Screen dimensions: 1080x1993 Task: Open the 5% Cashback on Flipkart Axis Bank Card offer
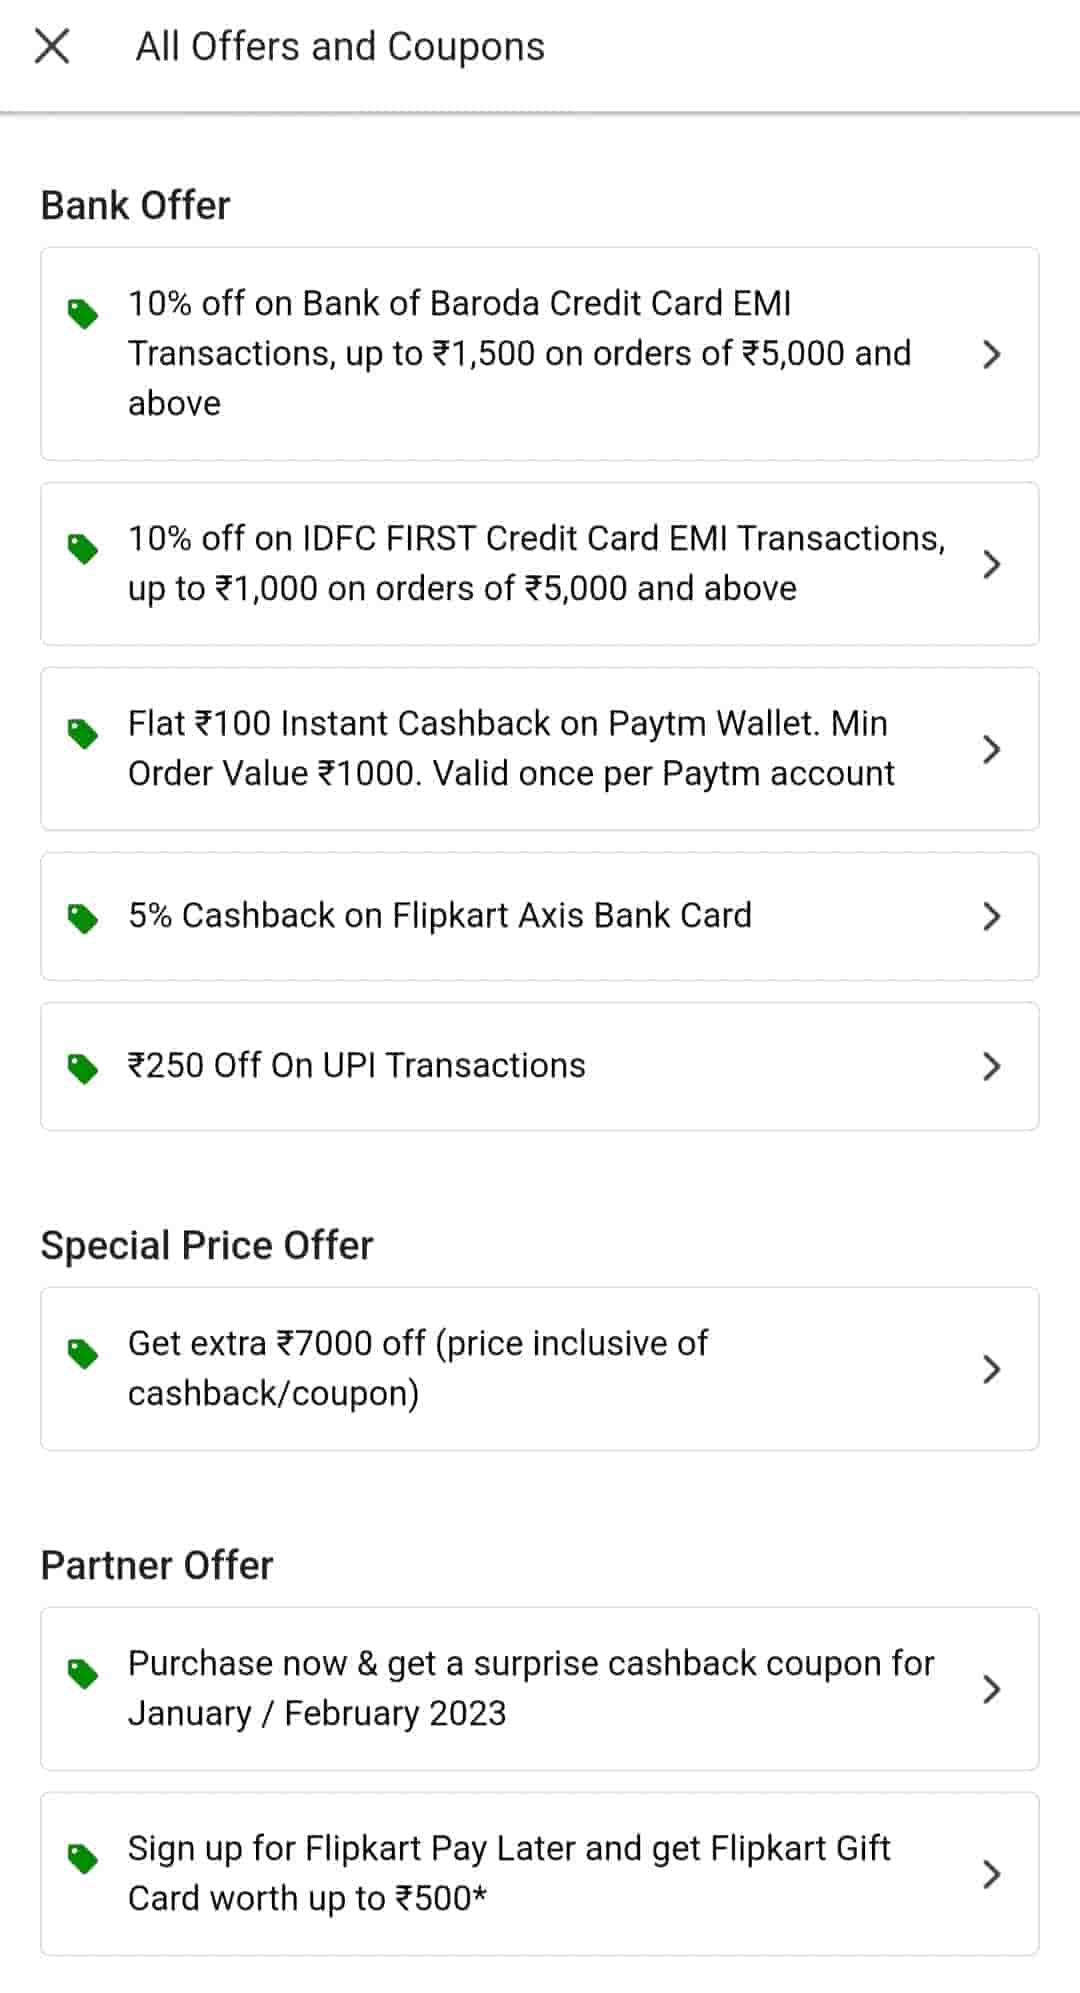[440, 916]
